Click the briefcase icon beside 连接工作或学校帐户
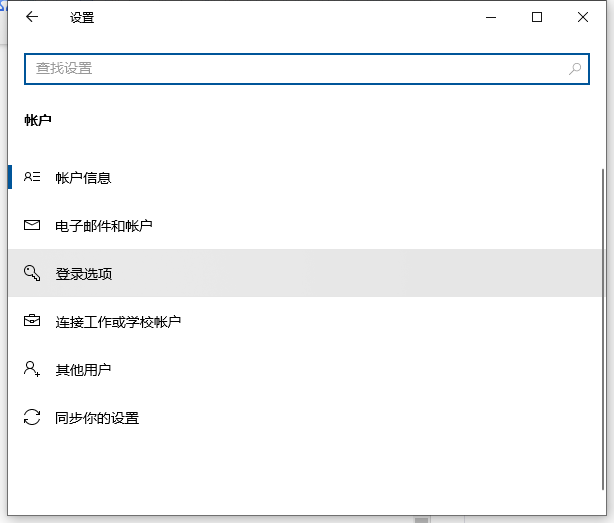614x523 pixels. (x=32, y=321)
